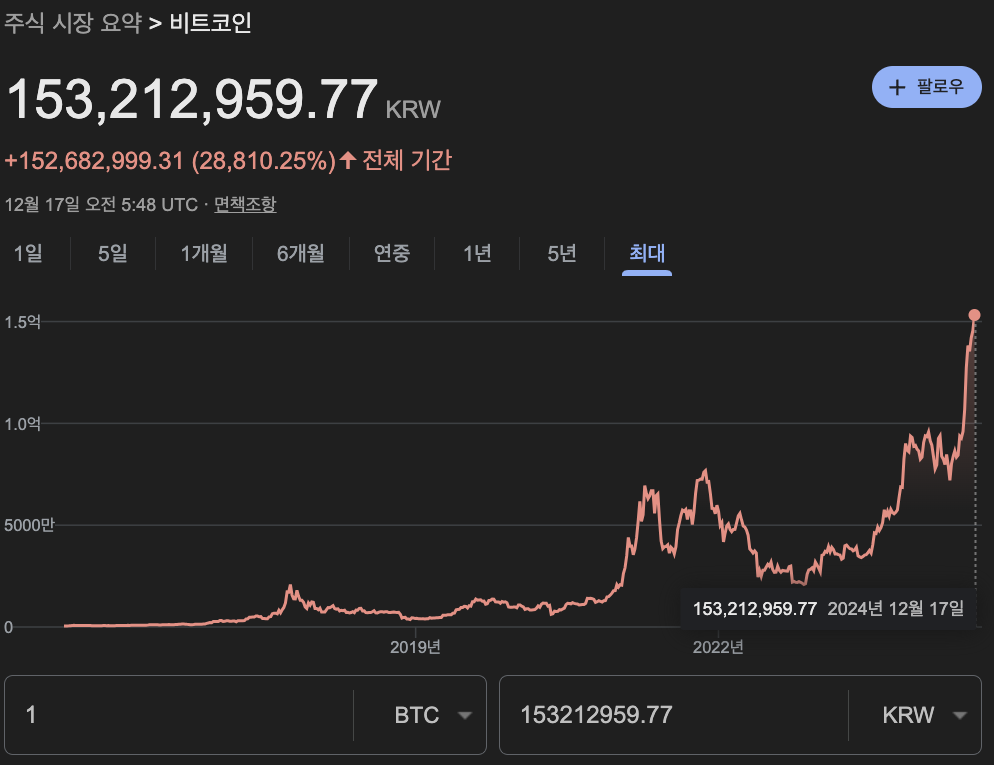
Task: Click the KRW value input field
Action: (670, 714)
